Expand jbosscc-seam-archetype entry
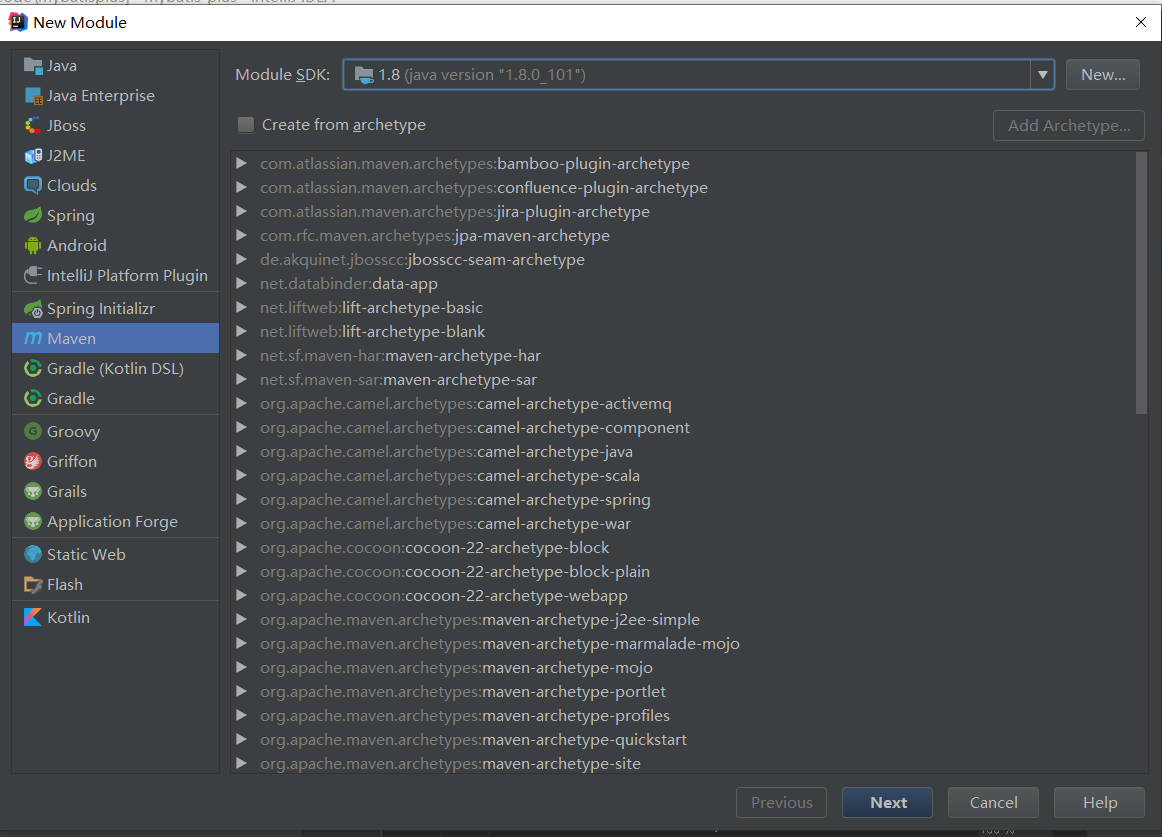Viewport: 1162px width, 837px height. pyautogui.click(x=241, y=259)
